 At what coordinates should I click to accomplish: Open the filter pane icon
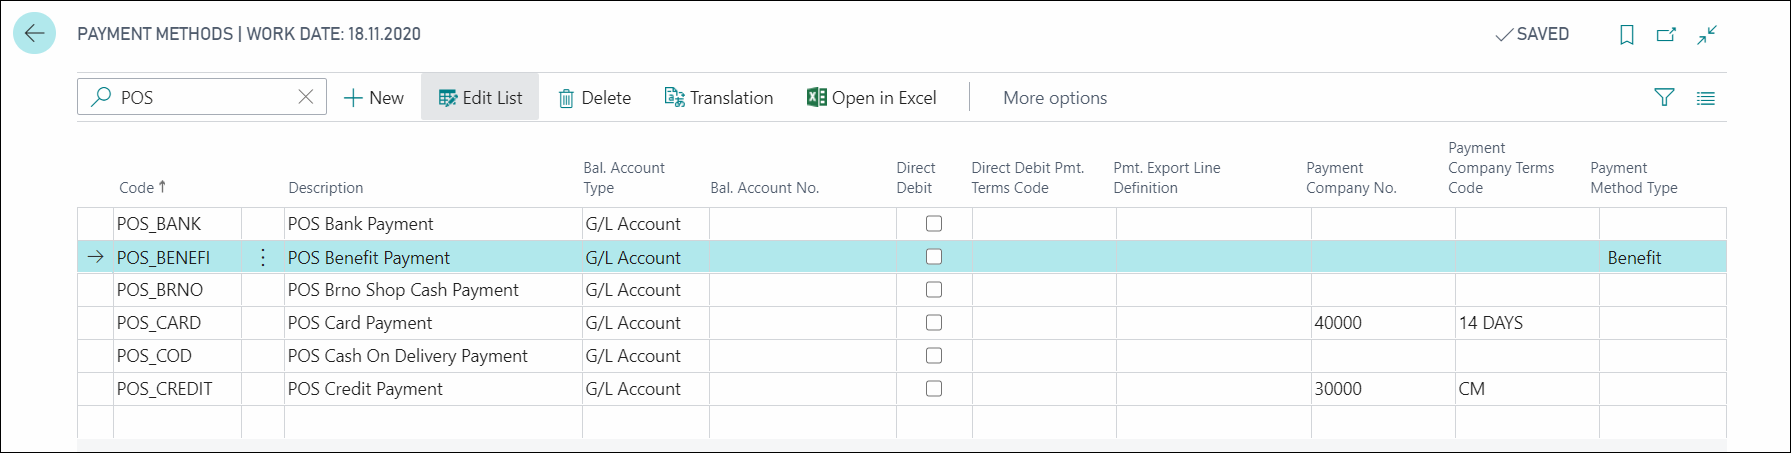pyautogui.click(x=1664, y=97)
